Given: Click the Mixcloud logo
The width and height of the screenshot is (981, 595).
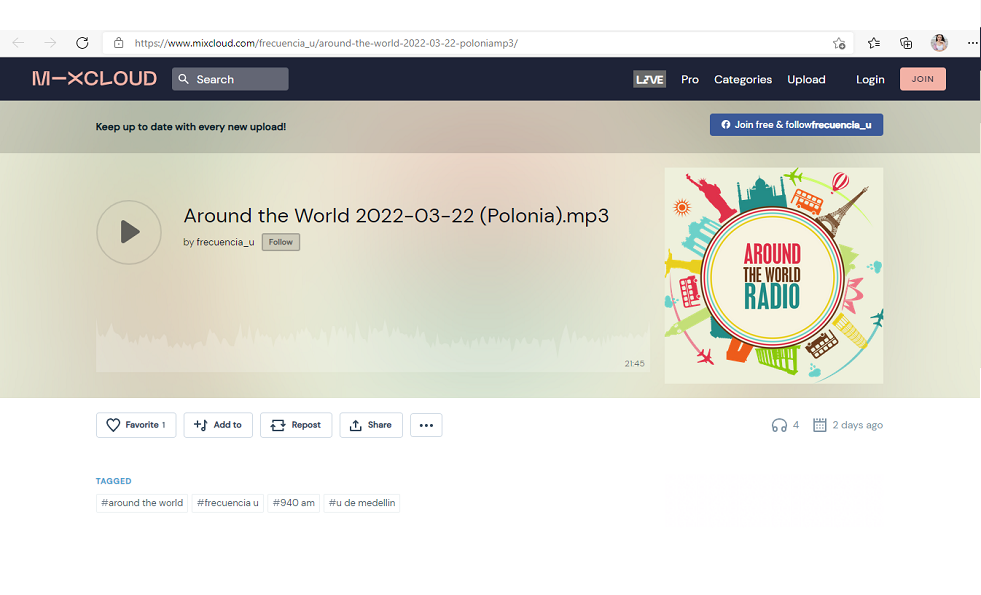Looking at the screenshot, I should [x=94, y=79].
